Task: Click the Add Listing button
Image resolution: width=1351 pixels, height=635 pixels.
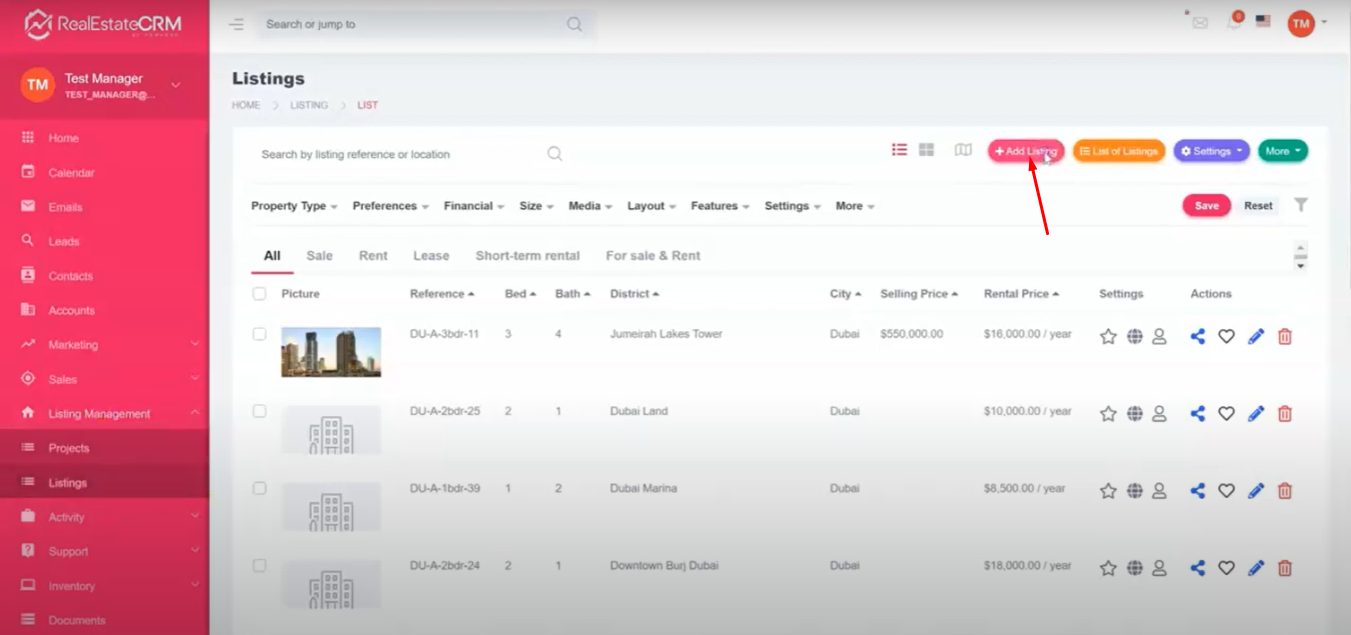Action: pos(1025,151)
